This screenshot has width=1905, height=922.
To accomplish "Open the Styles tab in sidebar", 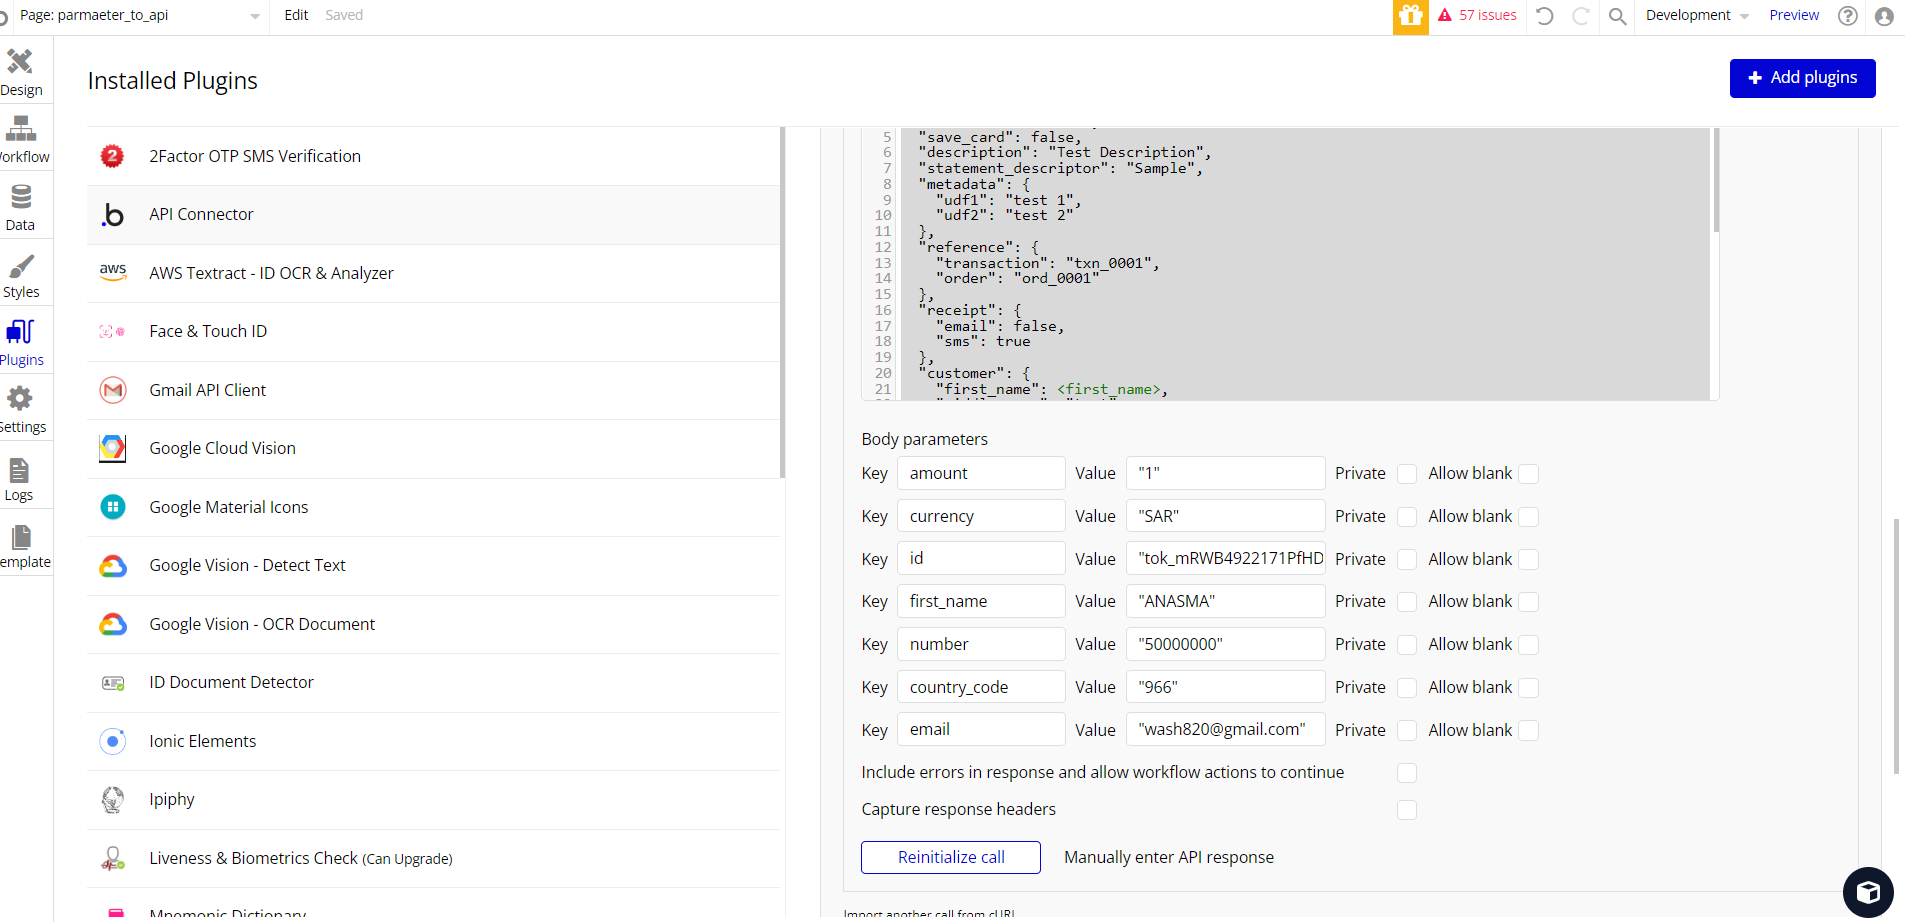I will [21, 275].
